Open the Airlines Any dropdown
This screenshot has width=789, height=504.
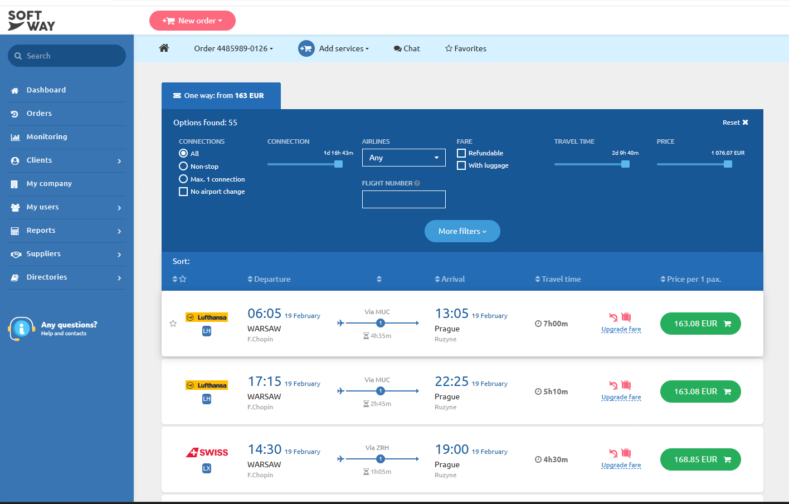point(403,157)
